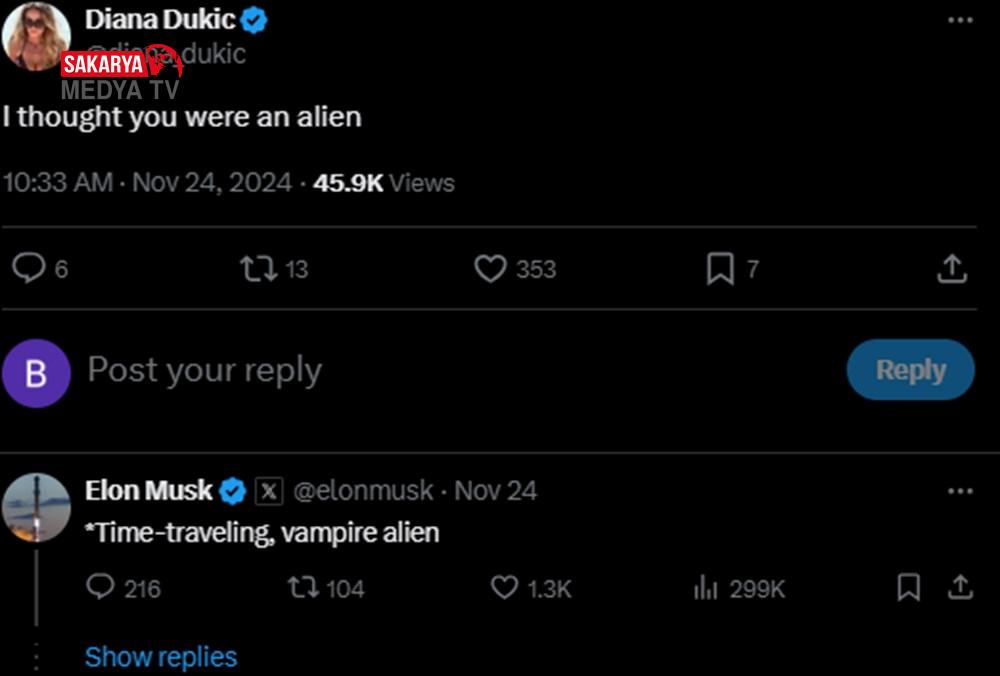Like Elon Musk's vampire alien reply
This screenshot has width=1000, height=676.
(x=505, y=588)
